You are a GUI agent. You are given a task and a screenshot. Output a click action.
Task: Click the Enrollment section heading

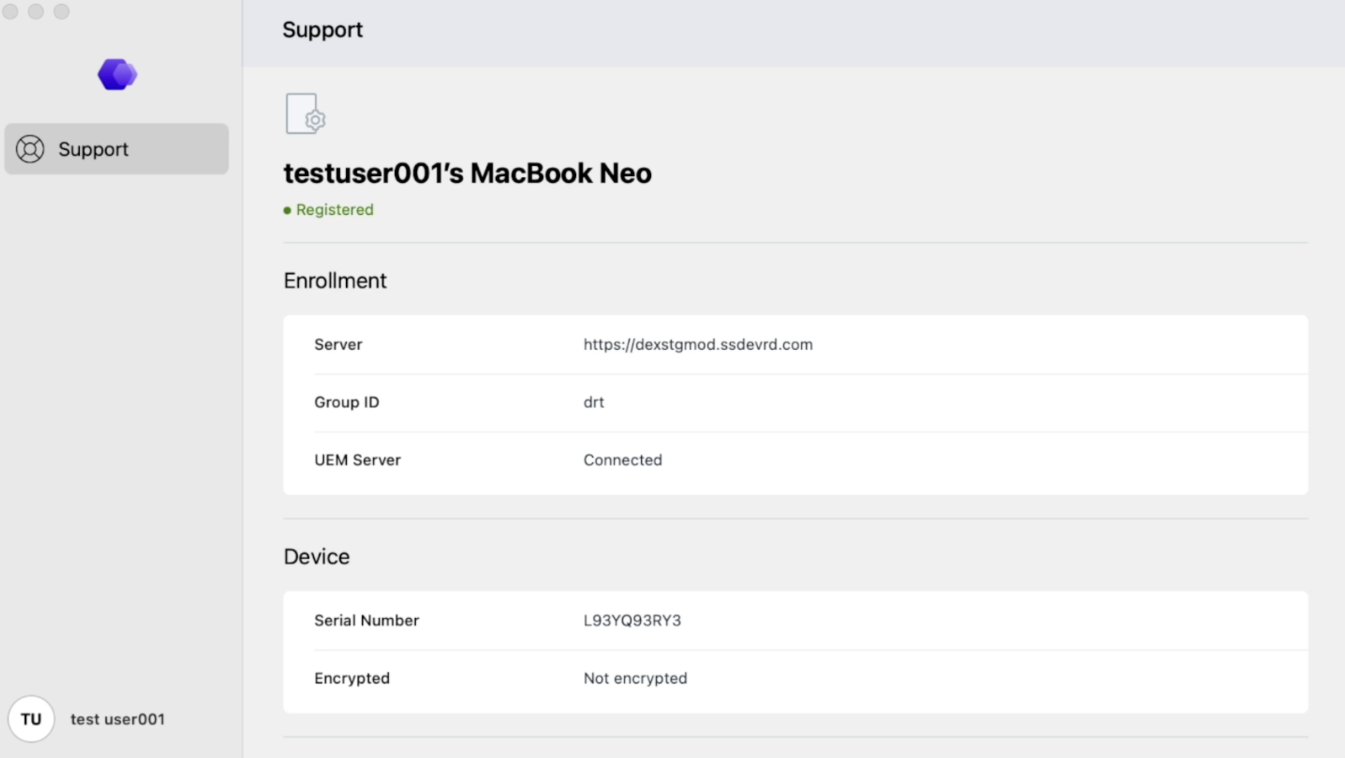(335, 281)
